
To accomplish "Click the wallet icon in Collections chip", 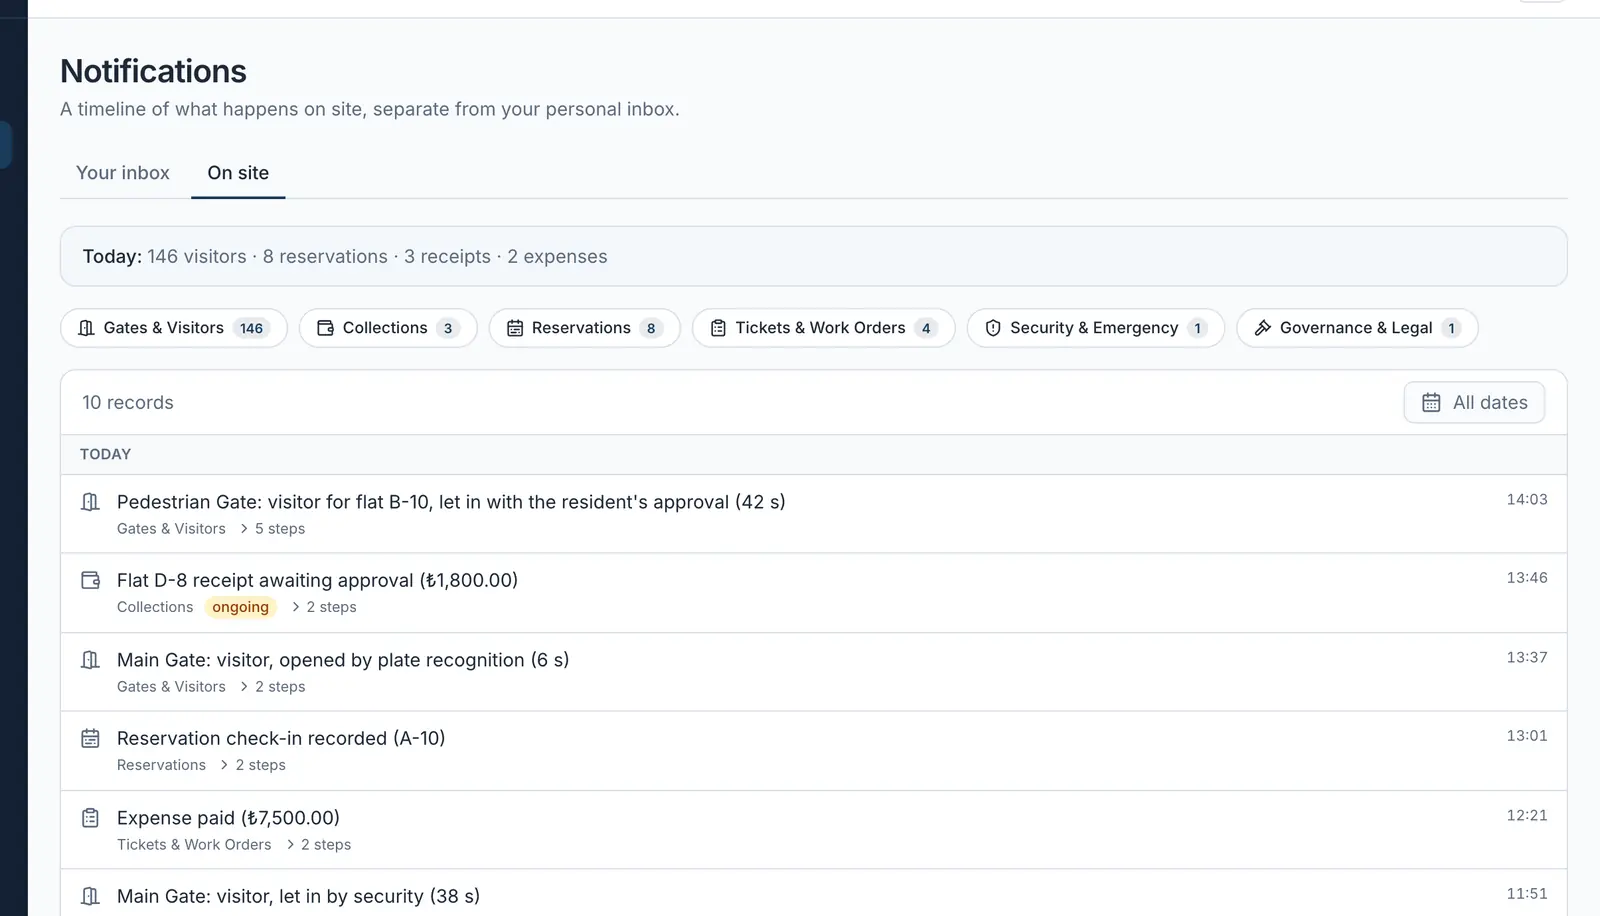I will tap(325, 328).
